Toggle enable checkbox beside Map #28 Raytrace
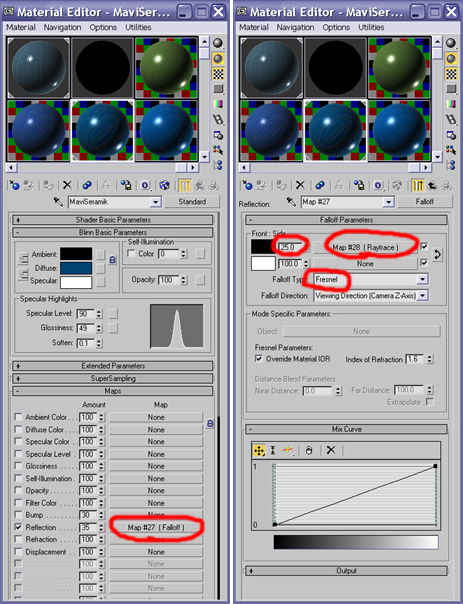The width and height of the screenshot is (463, 604). click(424, 246)
